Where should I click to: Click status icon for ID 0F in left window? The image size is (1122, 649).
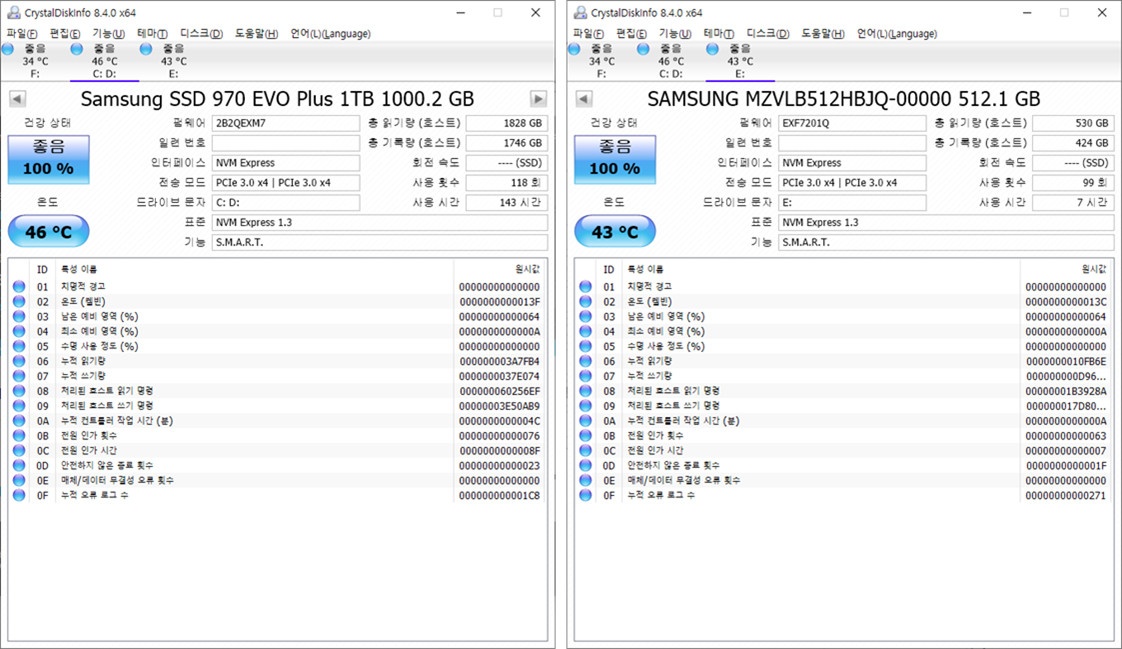19,495
